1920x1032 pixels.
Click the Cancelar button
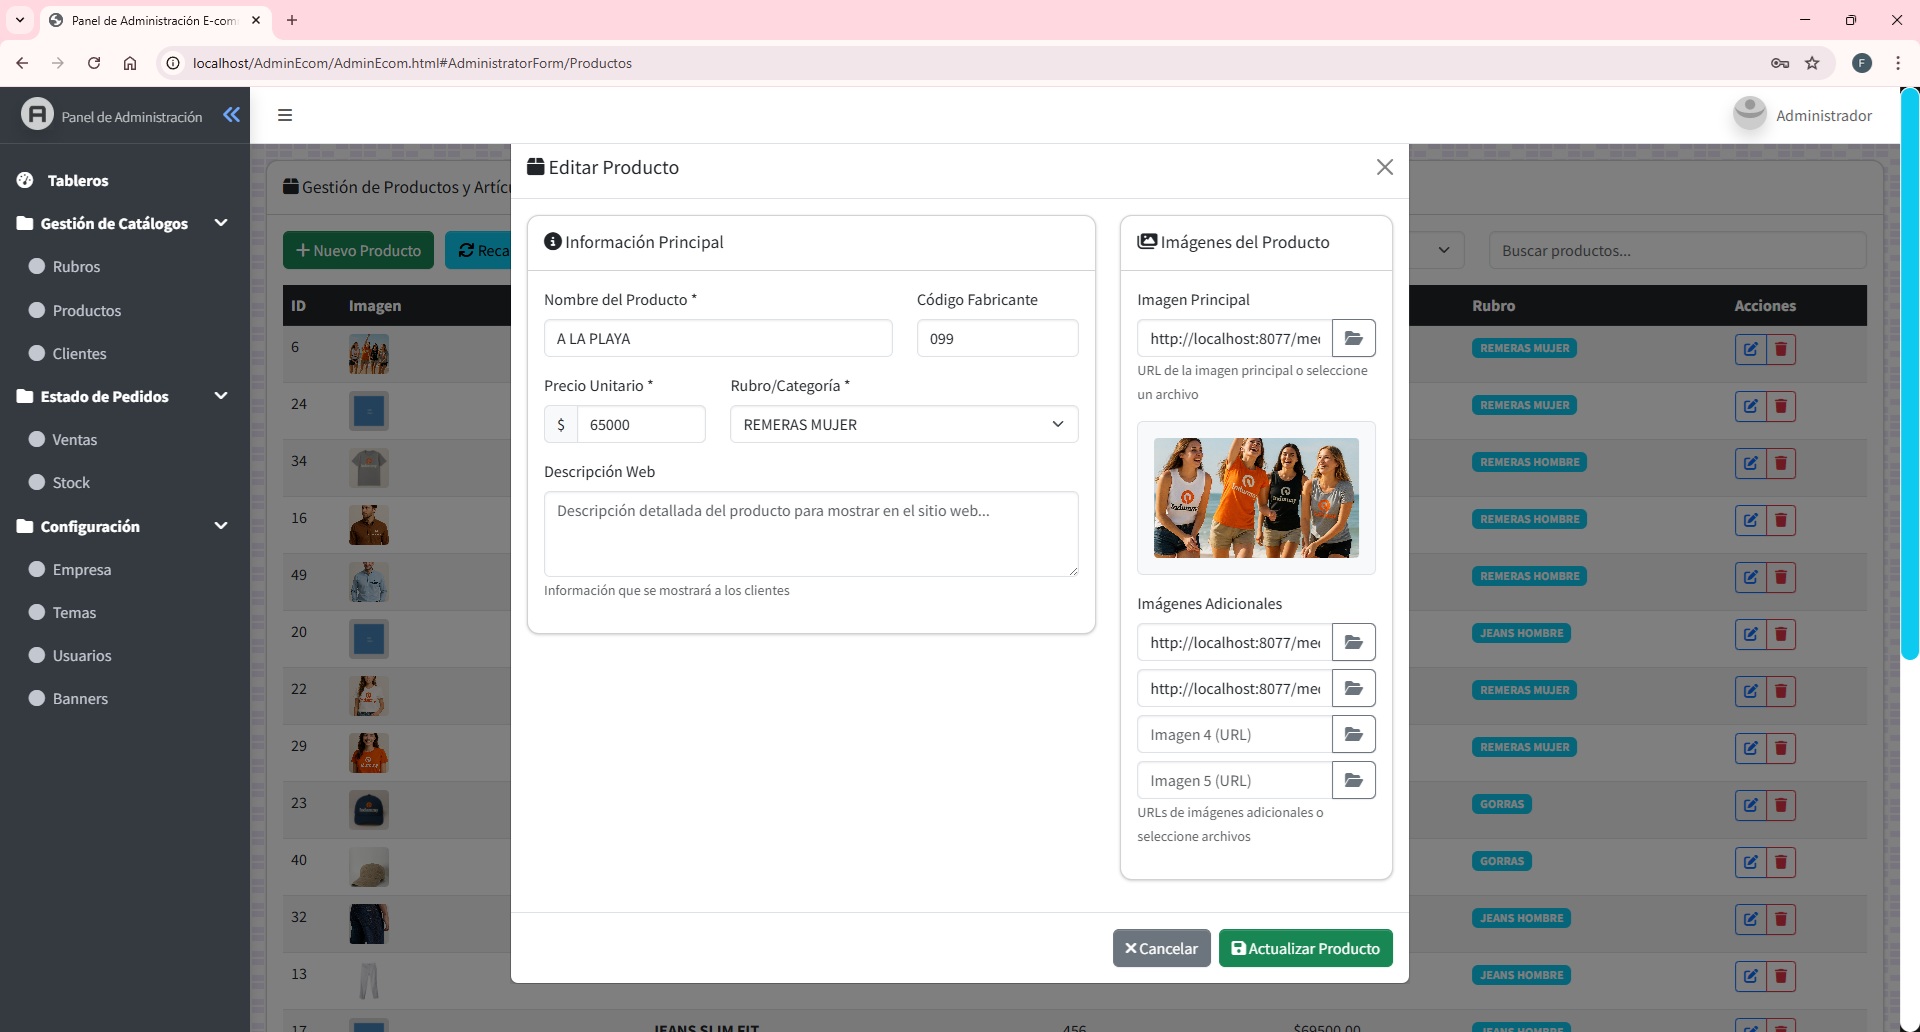[x=1160, y=948]
